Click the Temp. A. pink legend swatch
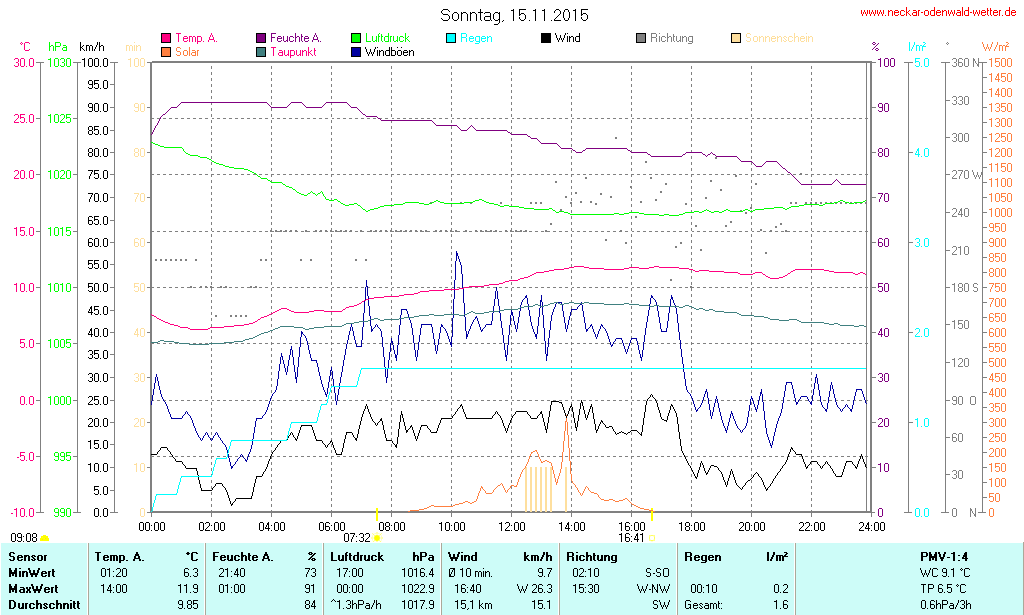 click(166, 38)
